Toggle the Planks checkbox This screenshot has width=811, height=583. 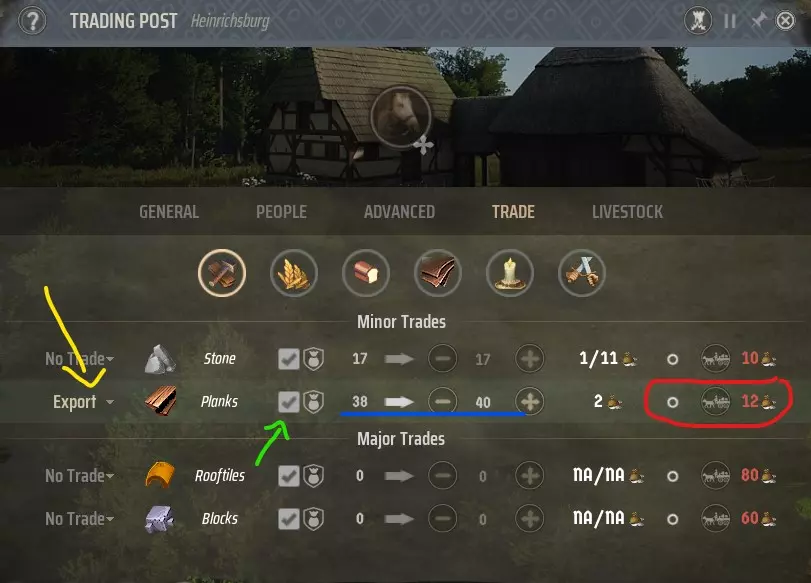(x=289, y=402)
